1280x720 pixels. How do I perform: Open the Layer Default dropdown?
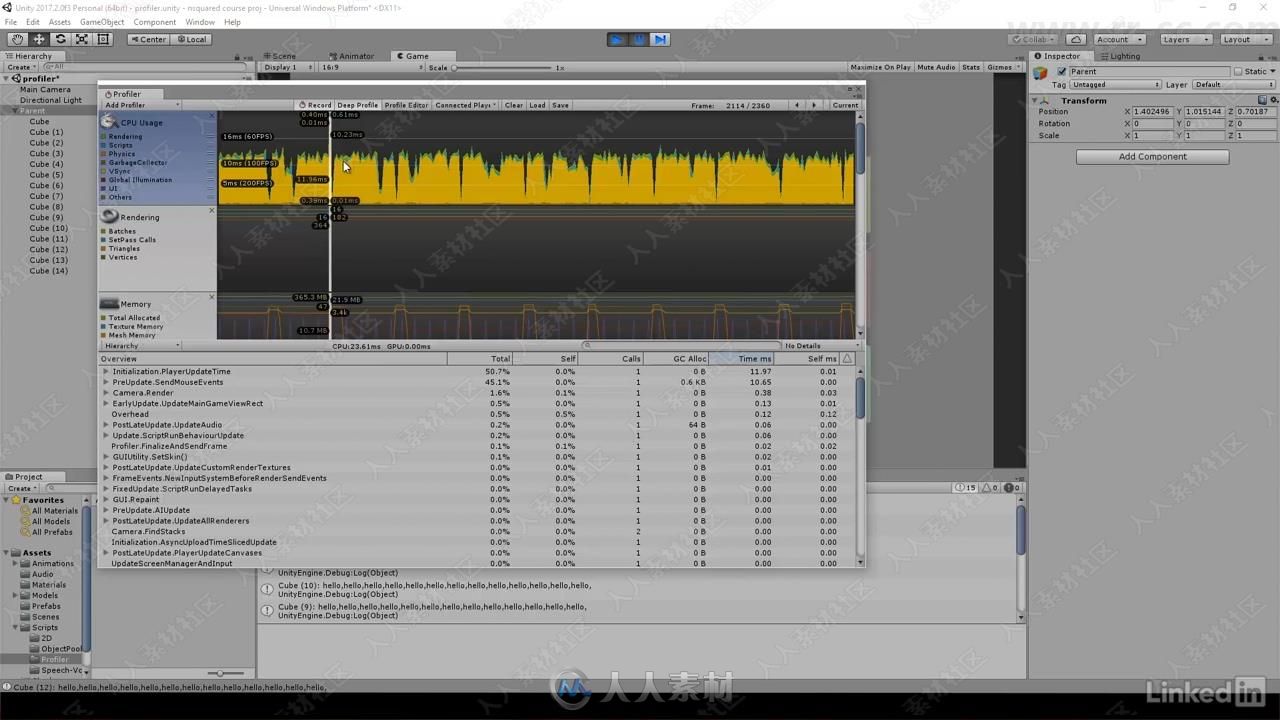[x=1234, y=85]
